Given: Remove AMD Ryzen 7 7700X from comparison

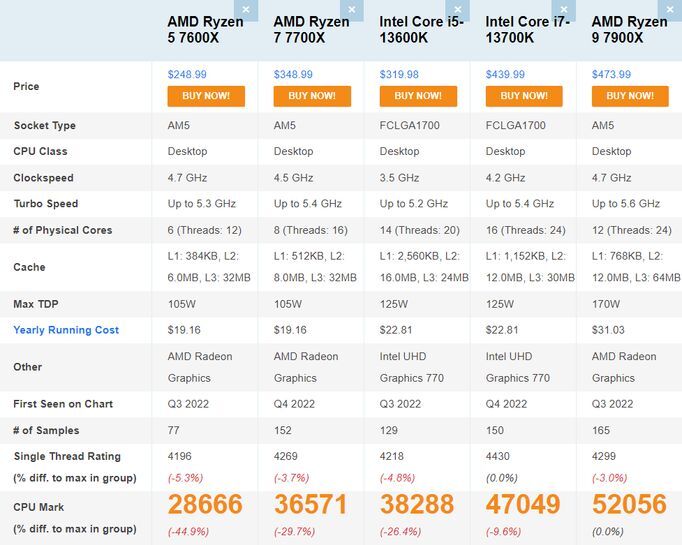Looking at the screenshot, I should (x=355, y=10).
